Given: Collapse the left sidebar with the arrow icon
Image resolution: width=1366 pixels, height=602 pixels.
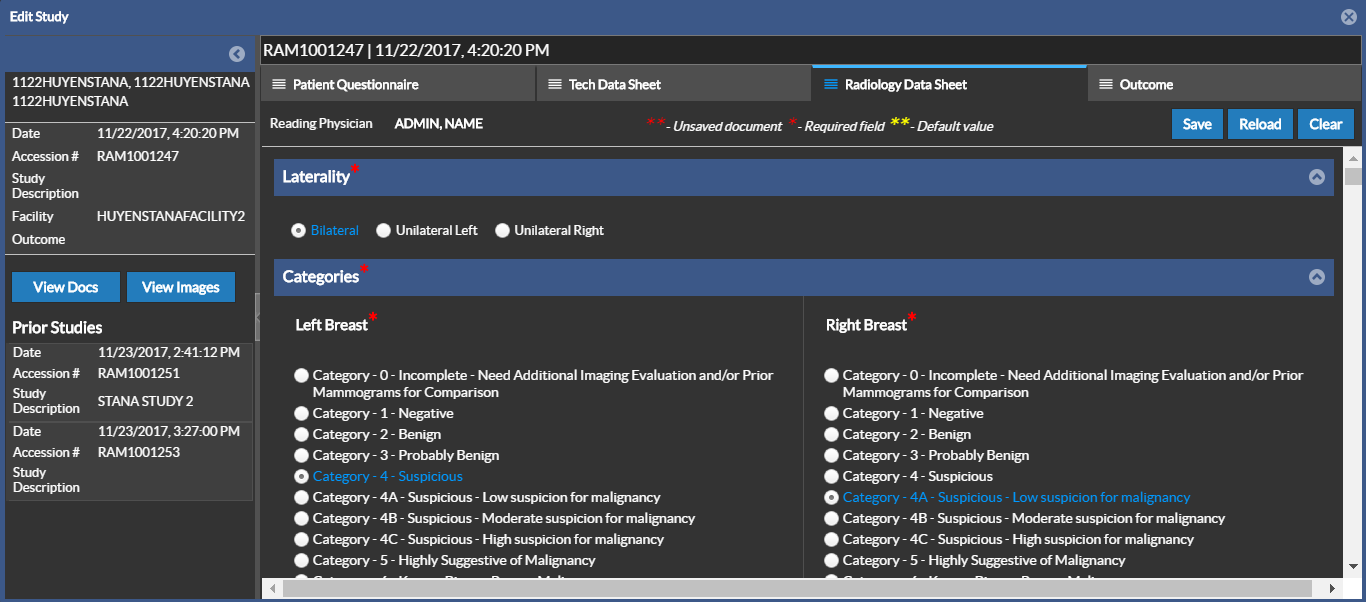Looking at the screenshot, I should (x=237, y=54).
